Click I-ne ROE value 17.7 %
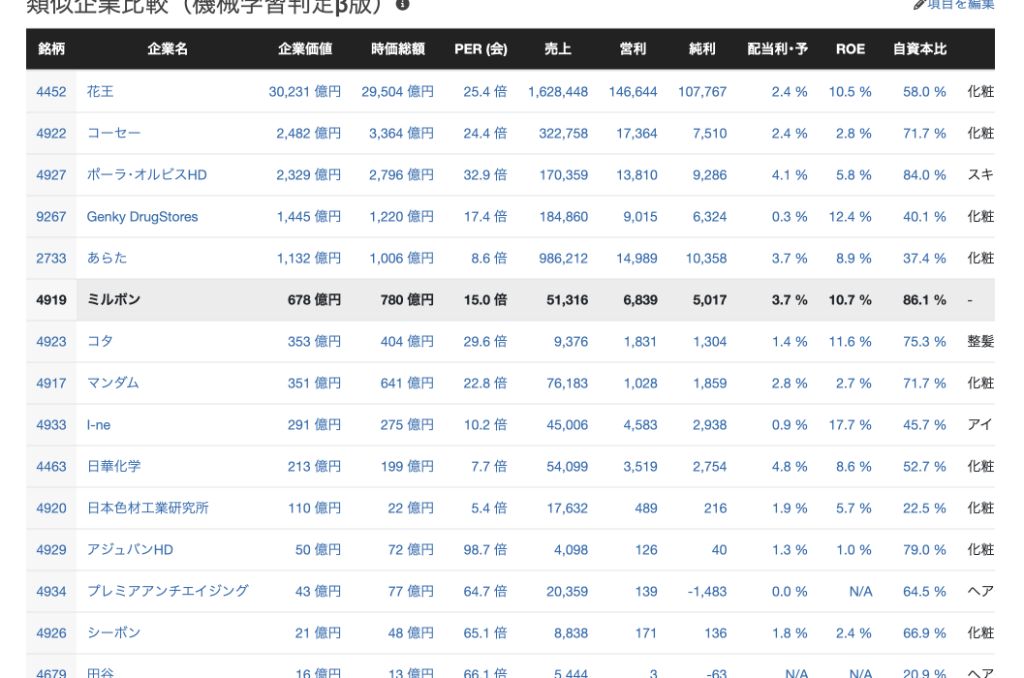 850,425
